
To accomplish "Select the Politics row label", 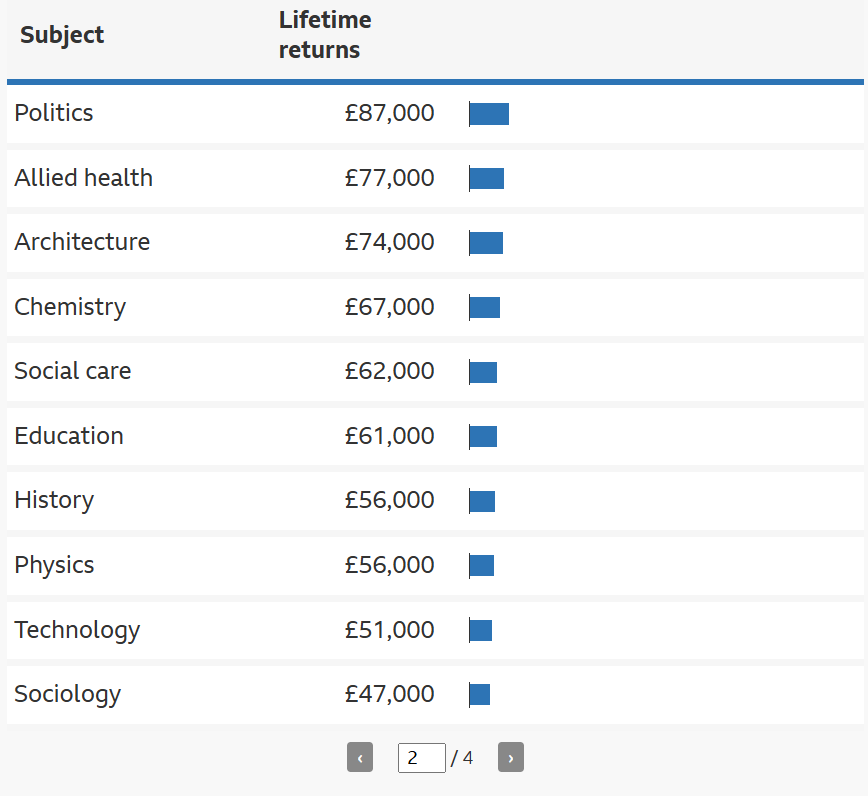I will point(54,113).
